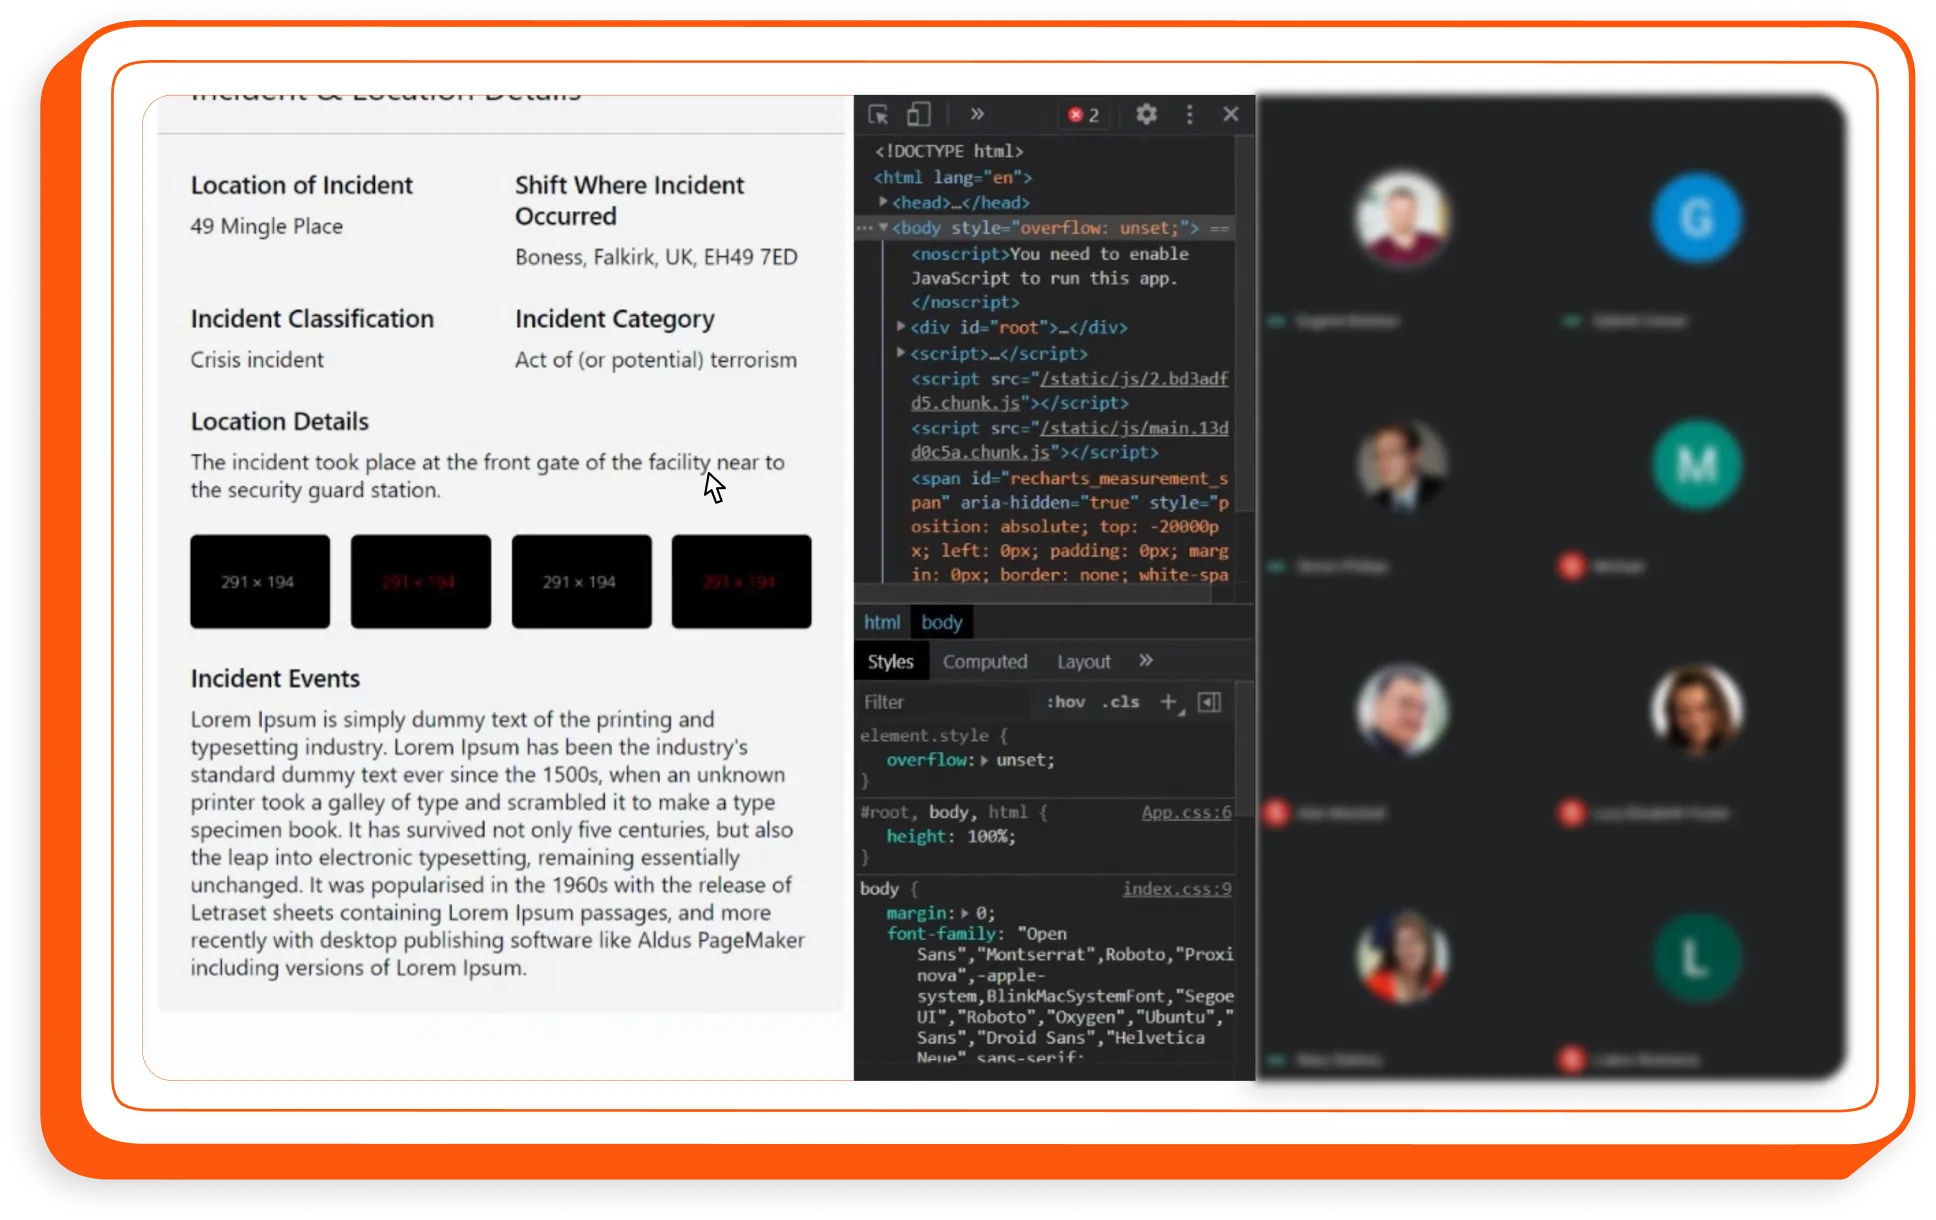Image resolution: width=1936 pixels, height=1220 pixels.
Task: Focus the styles Filter field
Action: pyautogui.click(x=945, y=702)
